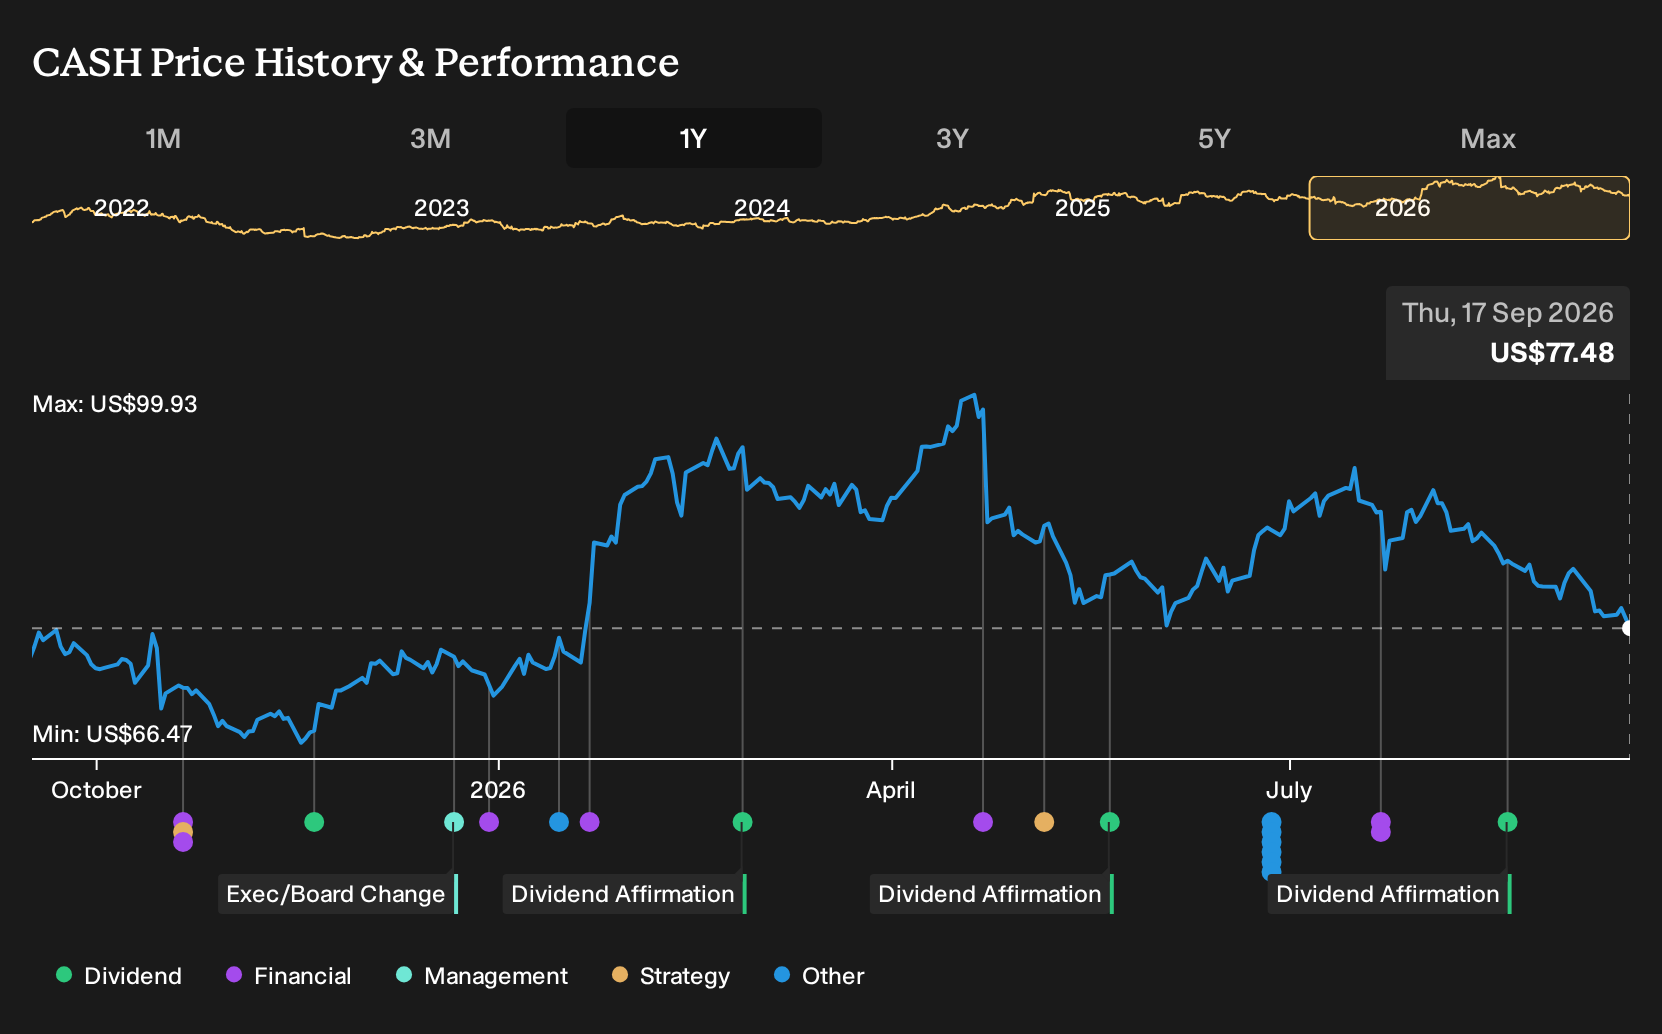Click the 2022 label in the overview chart
This screenshot has height=1034, width=1662.
point(122,208)
